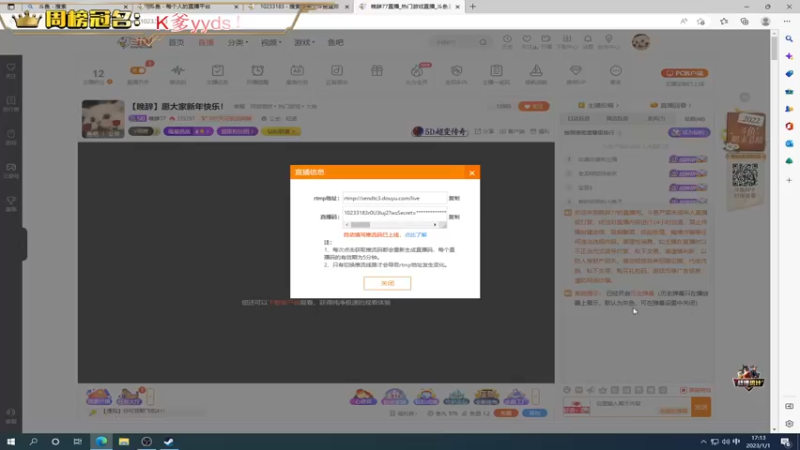Open the more ellipsis icon in streamer toolbar
The height and width of the screenshot is (450, 800).
click(x=616, y=71)
